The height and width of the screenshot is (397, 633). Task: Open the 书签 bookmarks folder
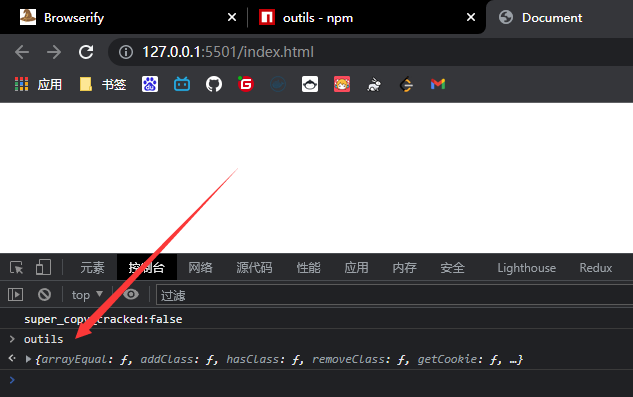pos(103,84)
